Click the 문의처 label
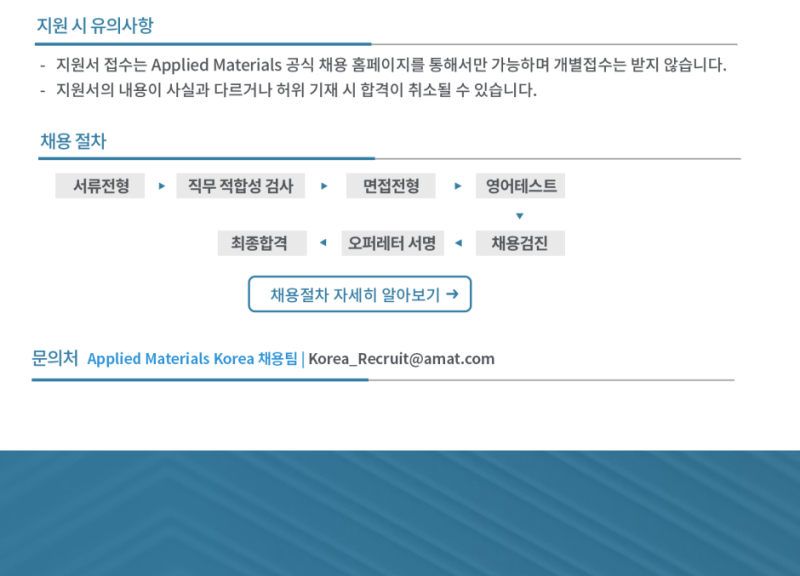This screenshot has height=576, width=800. pyautogui.click(x=55, y=358)
